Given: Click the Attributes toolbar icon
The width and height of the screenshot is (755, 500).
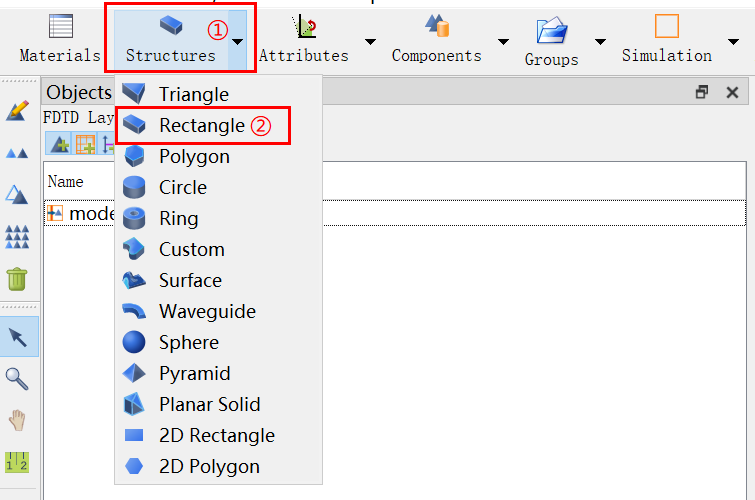Looking at the screenshot, I should pyautogui.click(x=303, y=39).
